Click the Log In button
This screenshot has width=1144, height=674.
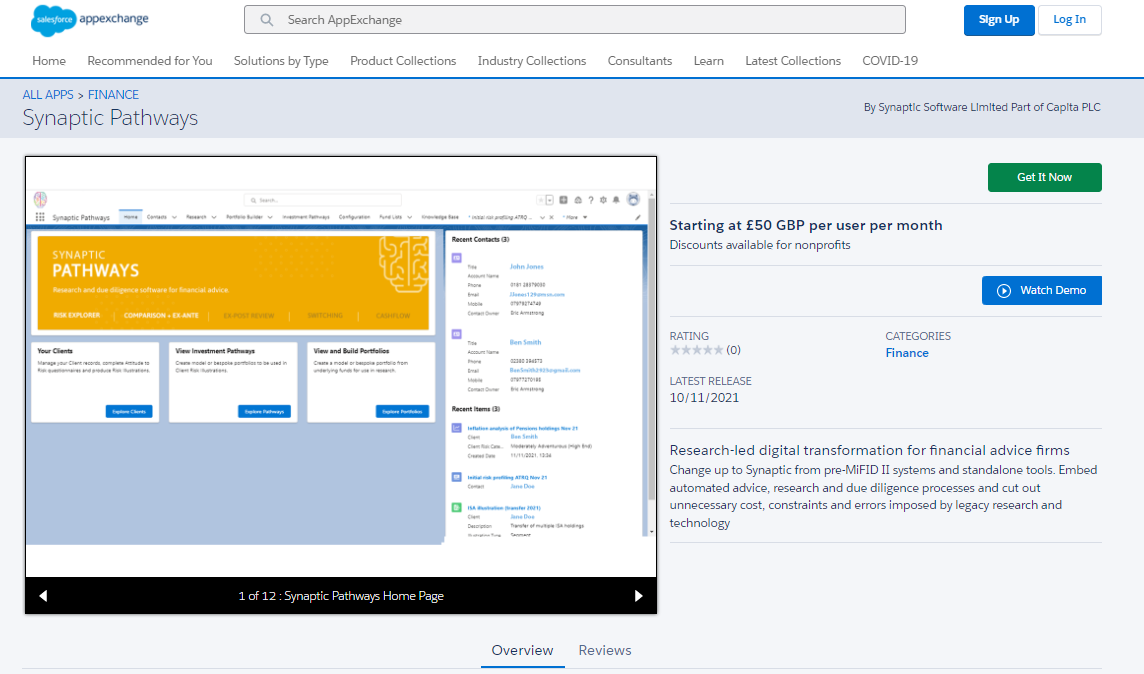coord(1069,20)
